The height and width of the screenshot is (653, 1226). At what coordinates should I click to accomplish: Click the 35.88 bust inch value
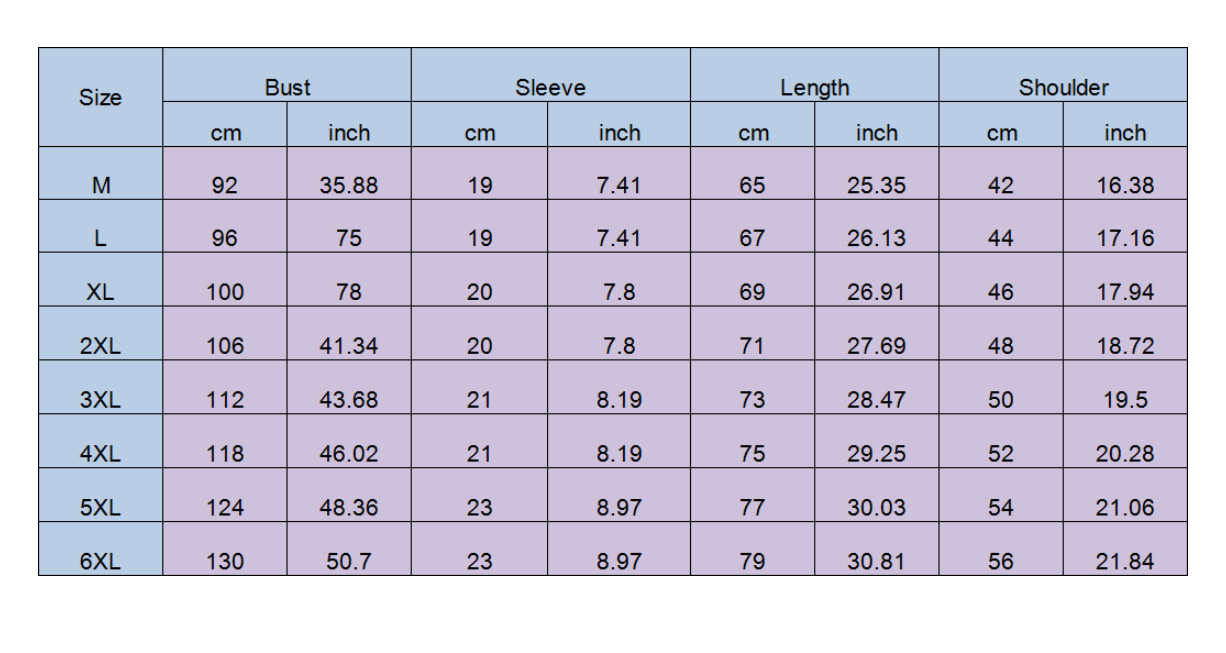tap(348, 185)
